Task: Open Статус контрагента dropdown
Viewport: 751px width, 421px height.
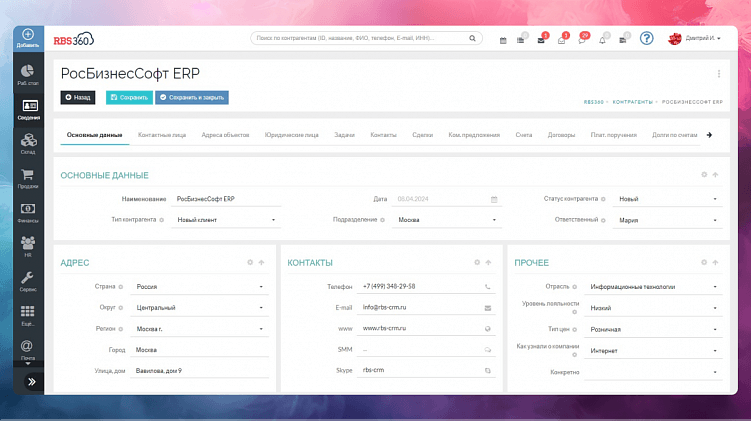Action: [668, 199]
